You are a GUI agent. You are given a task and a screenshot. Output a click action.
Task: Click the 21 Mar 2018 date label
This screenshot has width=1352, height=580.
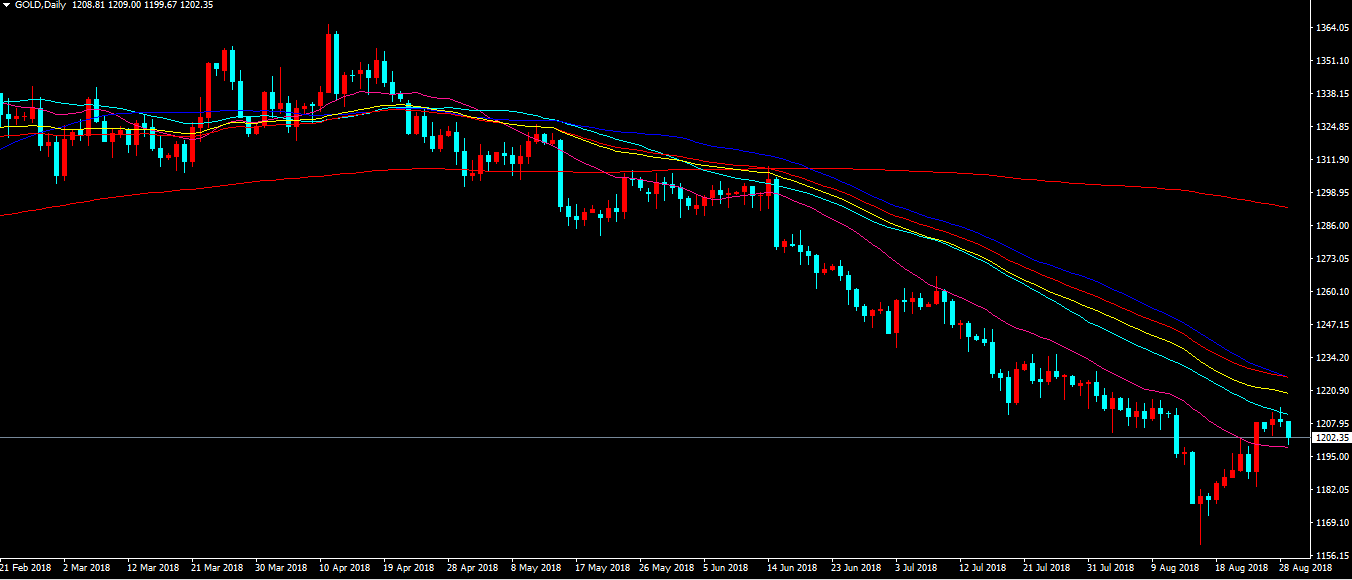click(x=217, y=568)
